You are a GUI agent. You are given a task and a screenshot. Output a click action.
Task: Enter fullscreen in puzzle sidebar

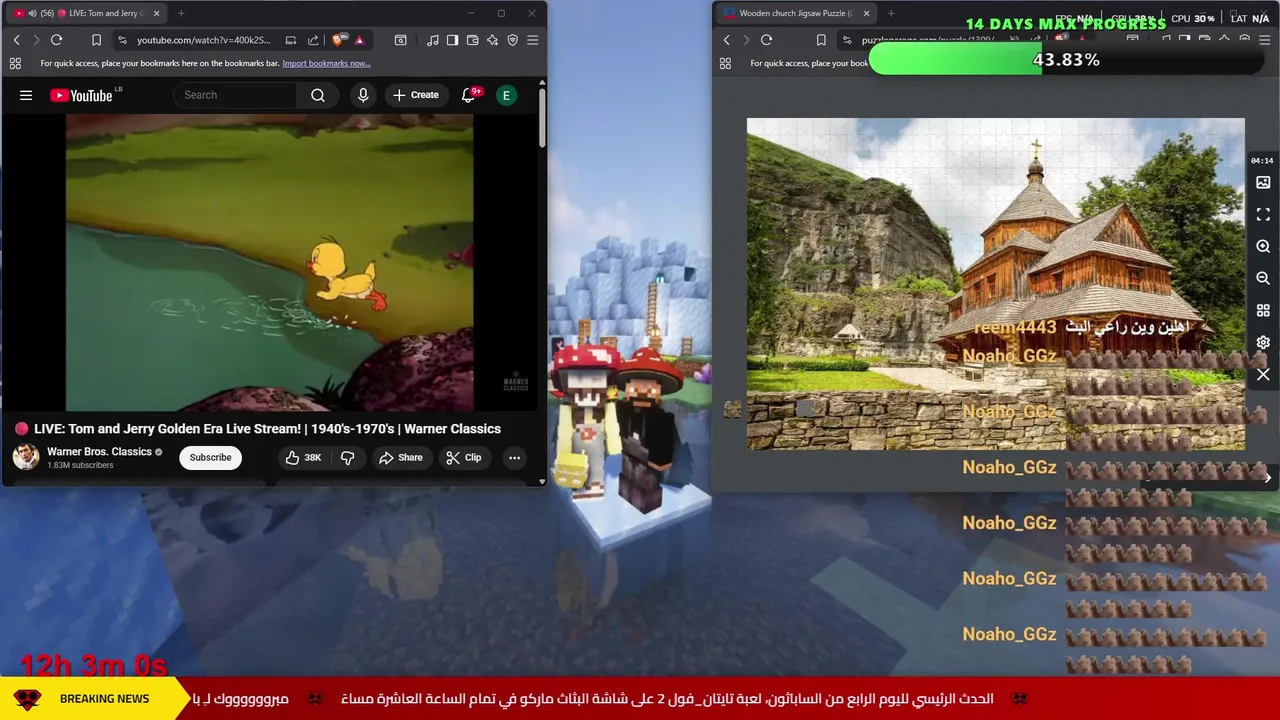[1263, 214]
